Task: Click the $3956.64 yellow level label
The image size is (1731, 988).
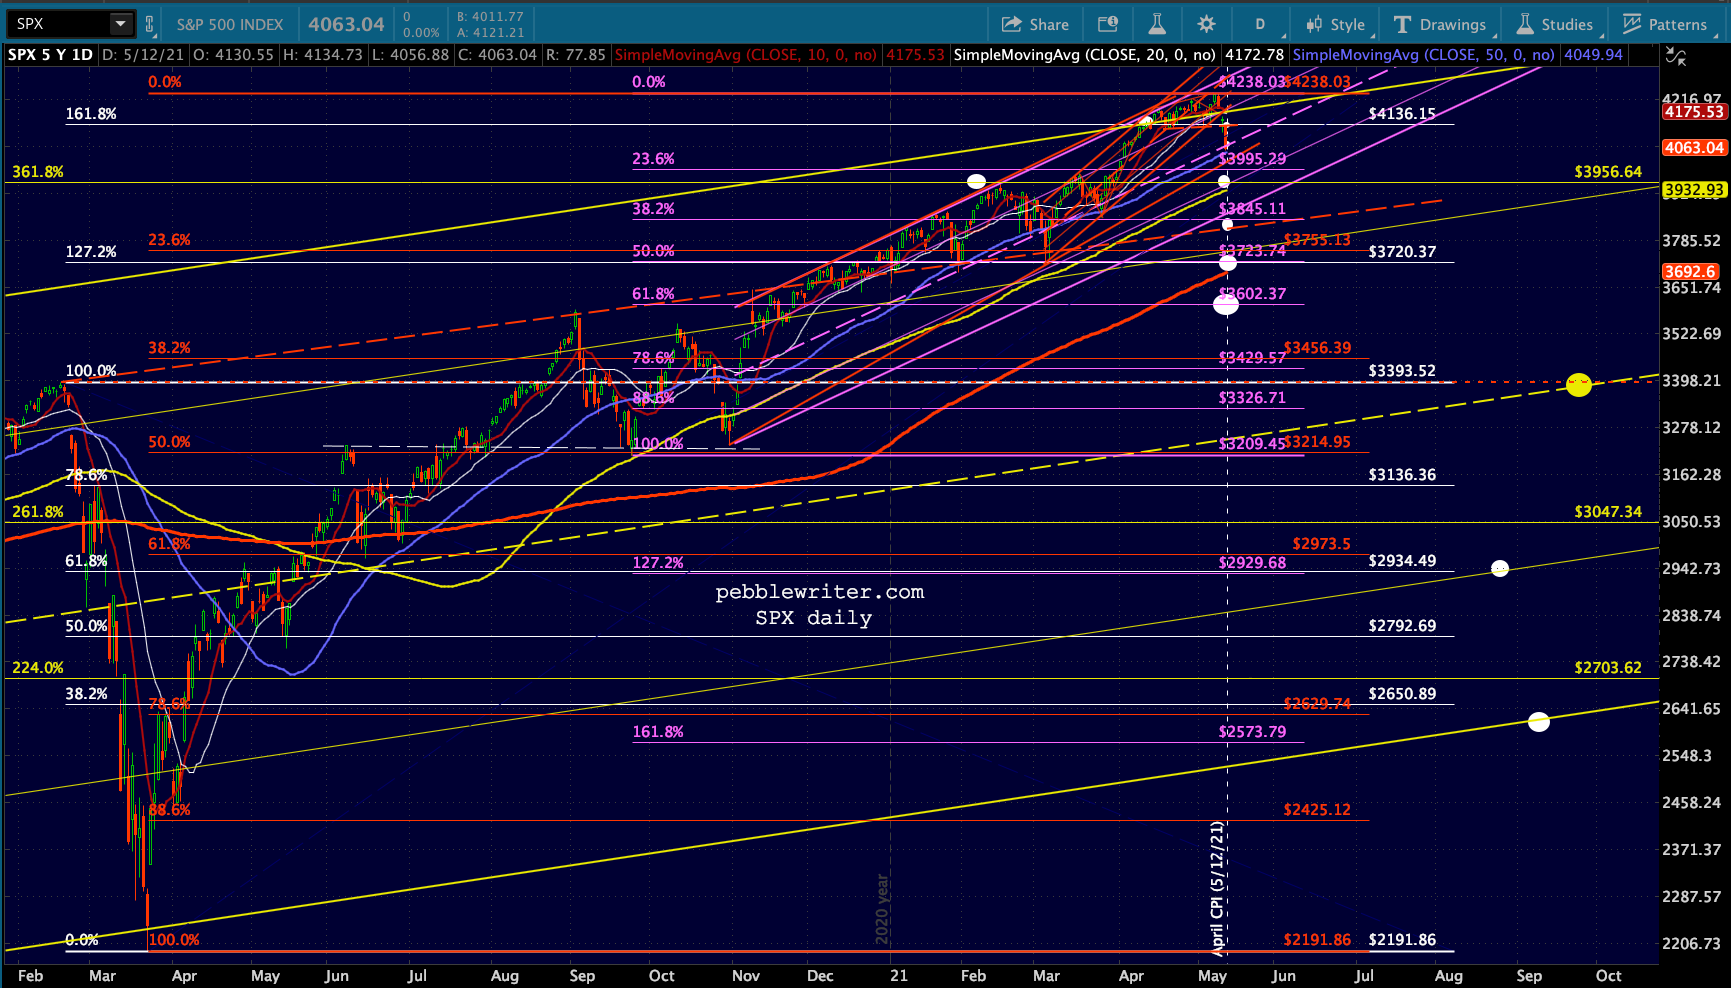Action: tap(1608, 172)
